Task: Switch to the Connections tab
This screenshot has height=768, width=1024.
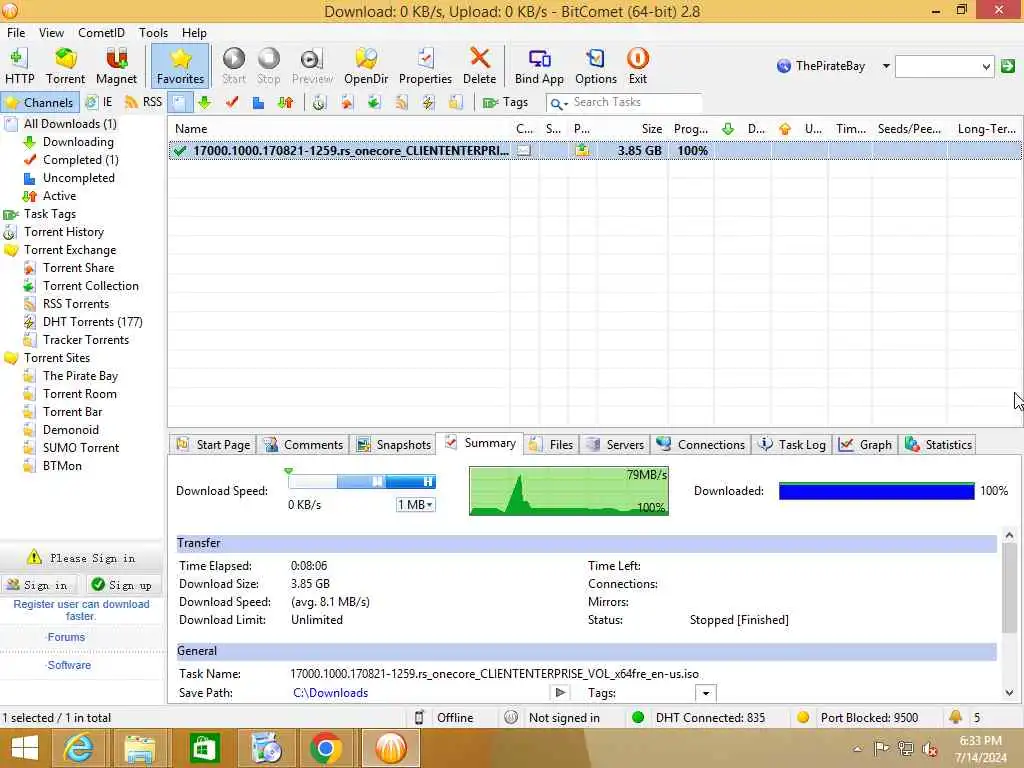Action: click(x=701, y=445)
